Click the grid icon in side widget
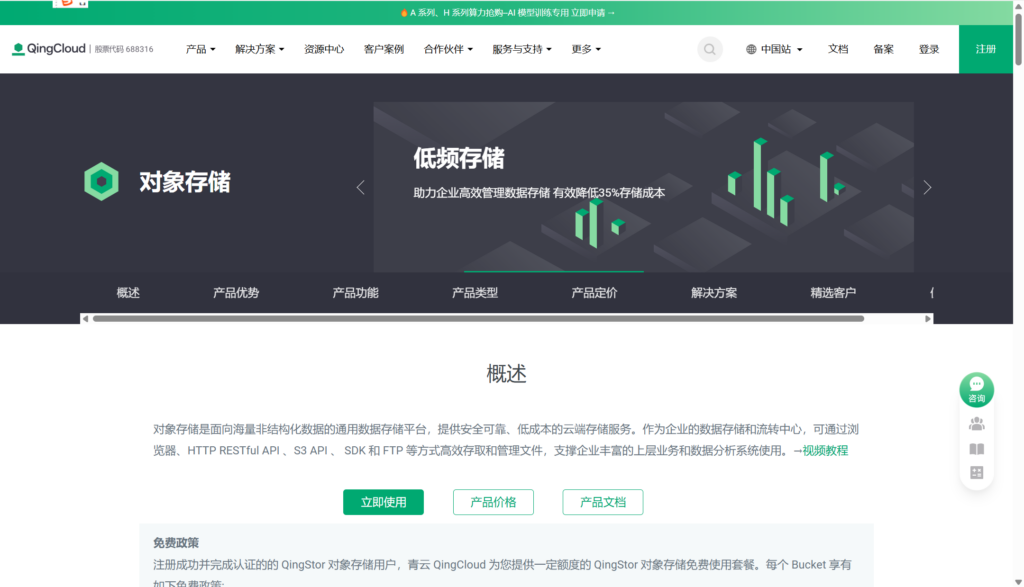 coord(976,472)
